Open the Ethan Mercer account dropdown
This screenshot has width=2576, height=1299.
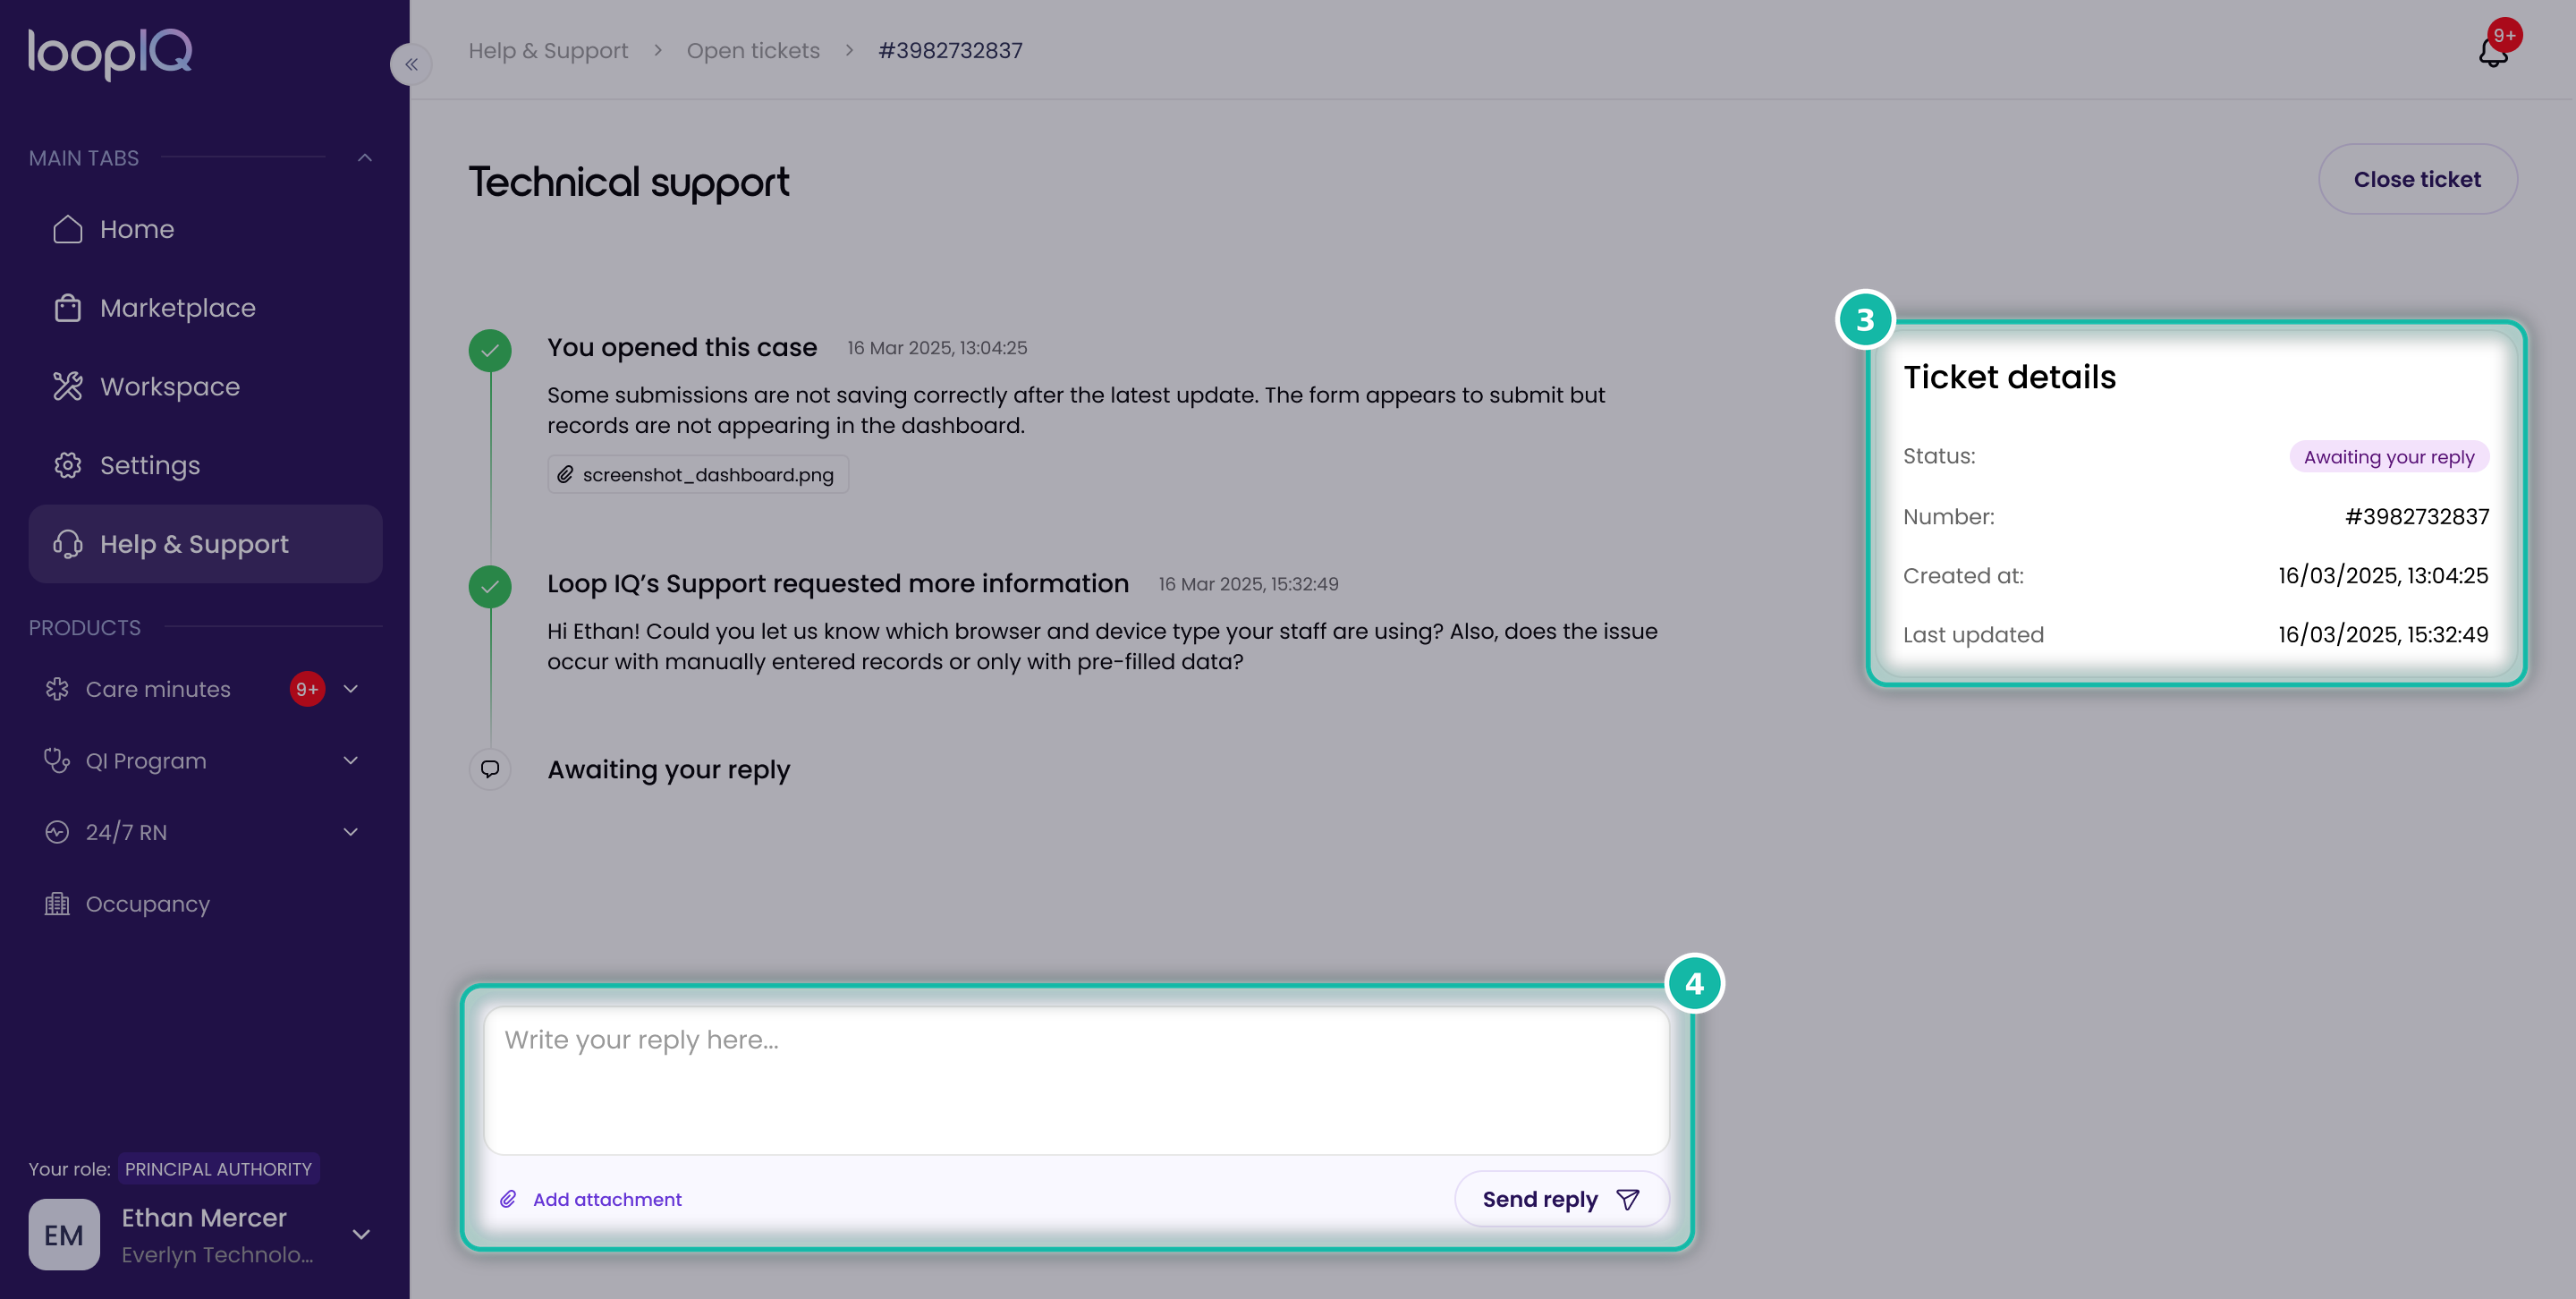[x=362, y=1235]
